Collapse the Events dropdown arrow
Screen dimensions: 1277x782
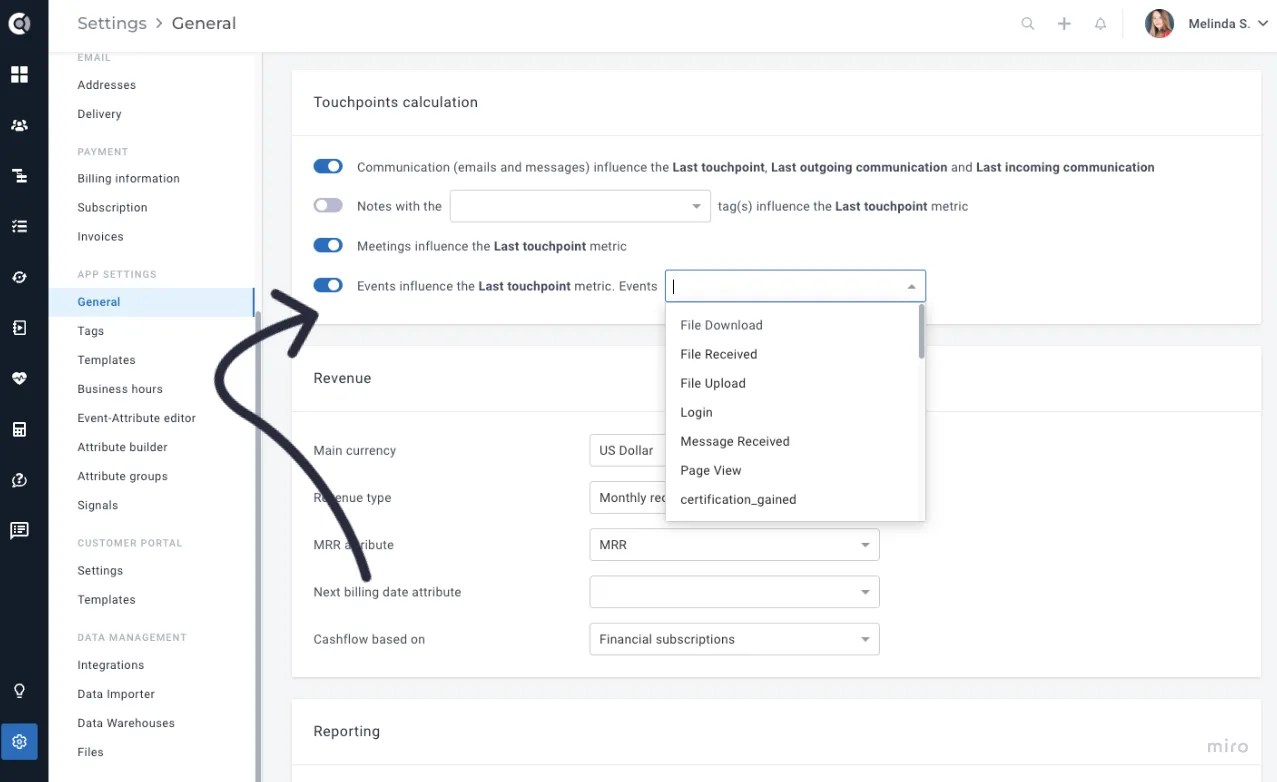911,287
